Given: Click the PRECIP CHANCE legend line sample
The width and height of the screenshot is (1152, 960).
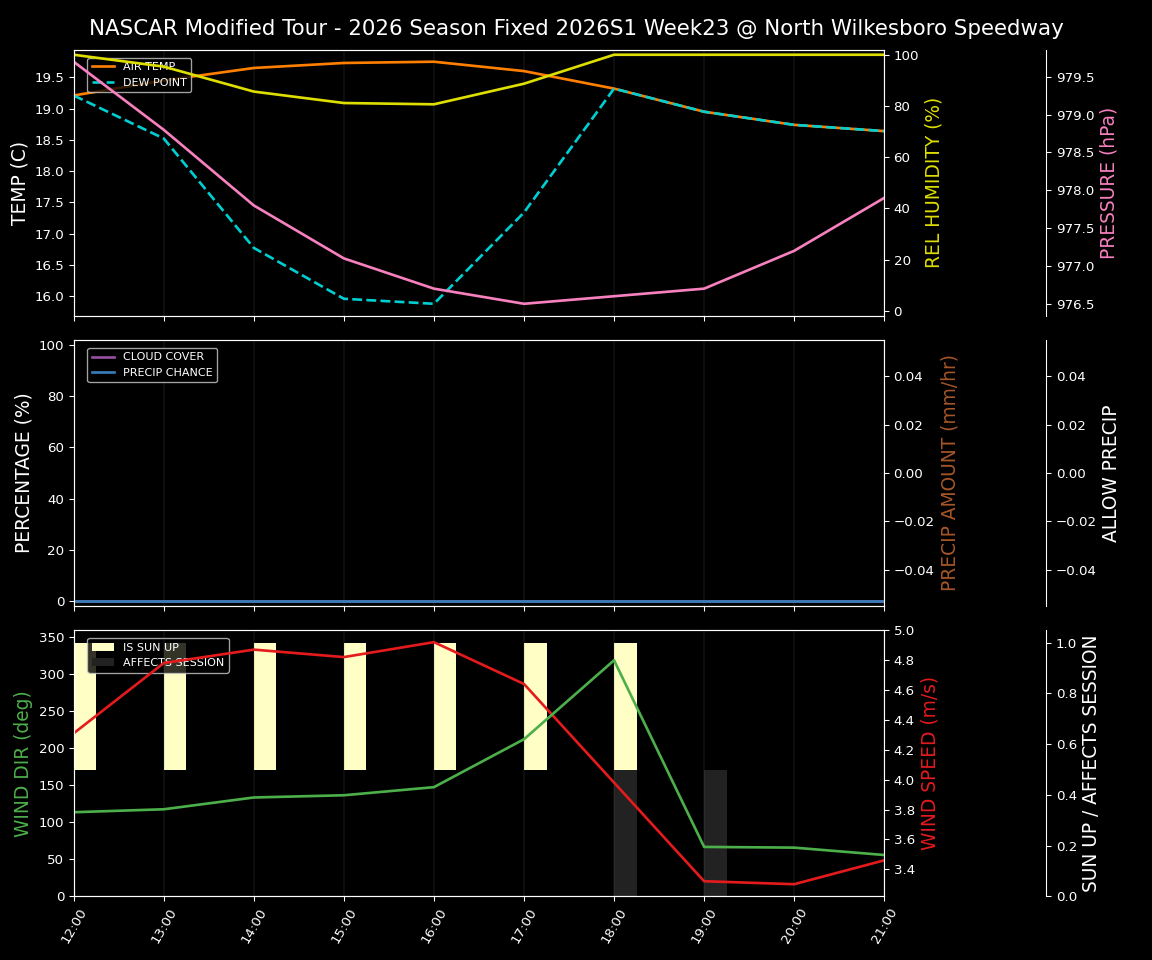Looking at the screenshot, I should [105, 371].
